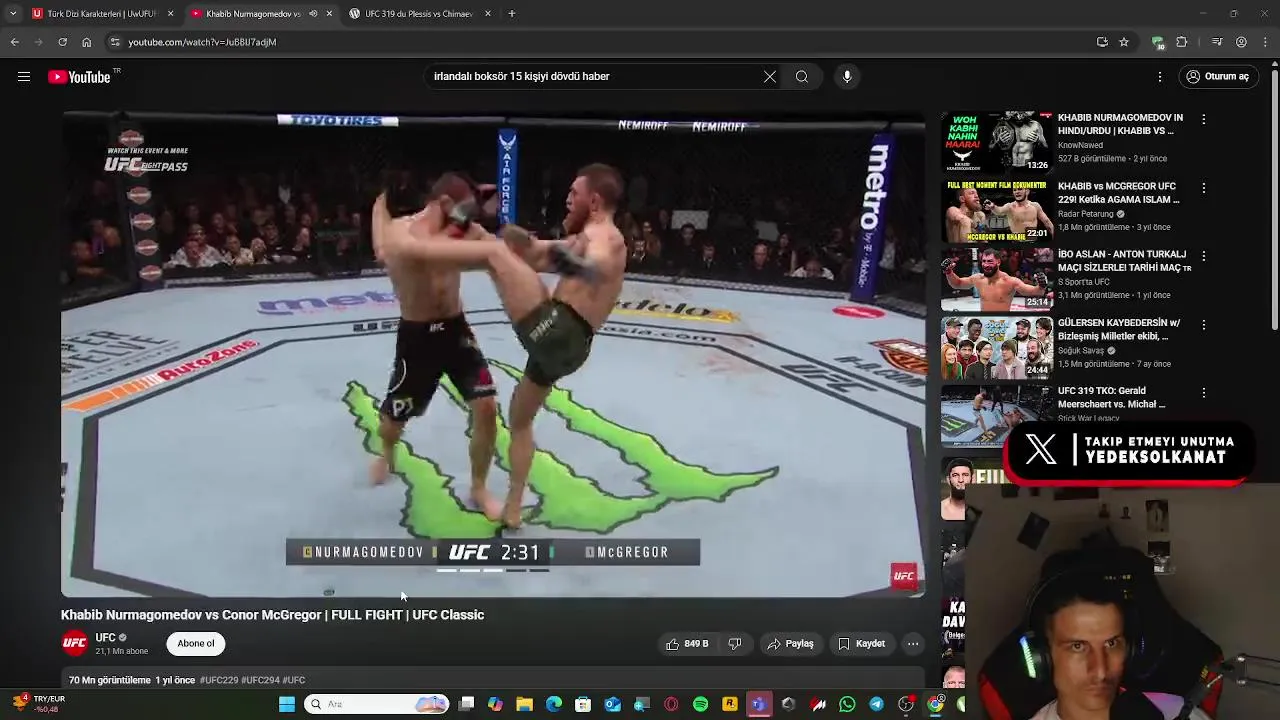Go to the YouTube home logo

click(x=79, y=77)
